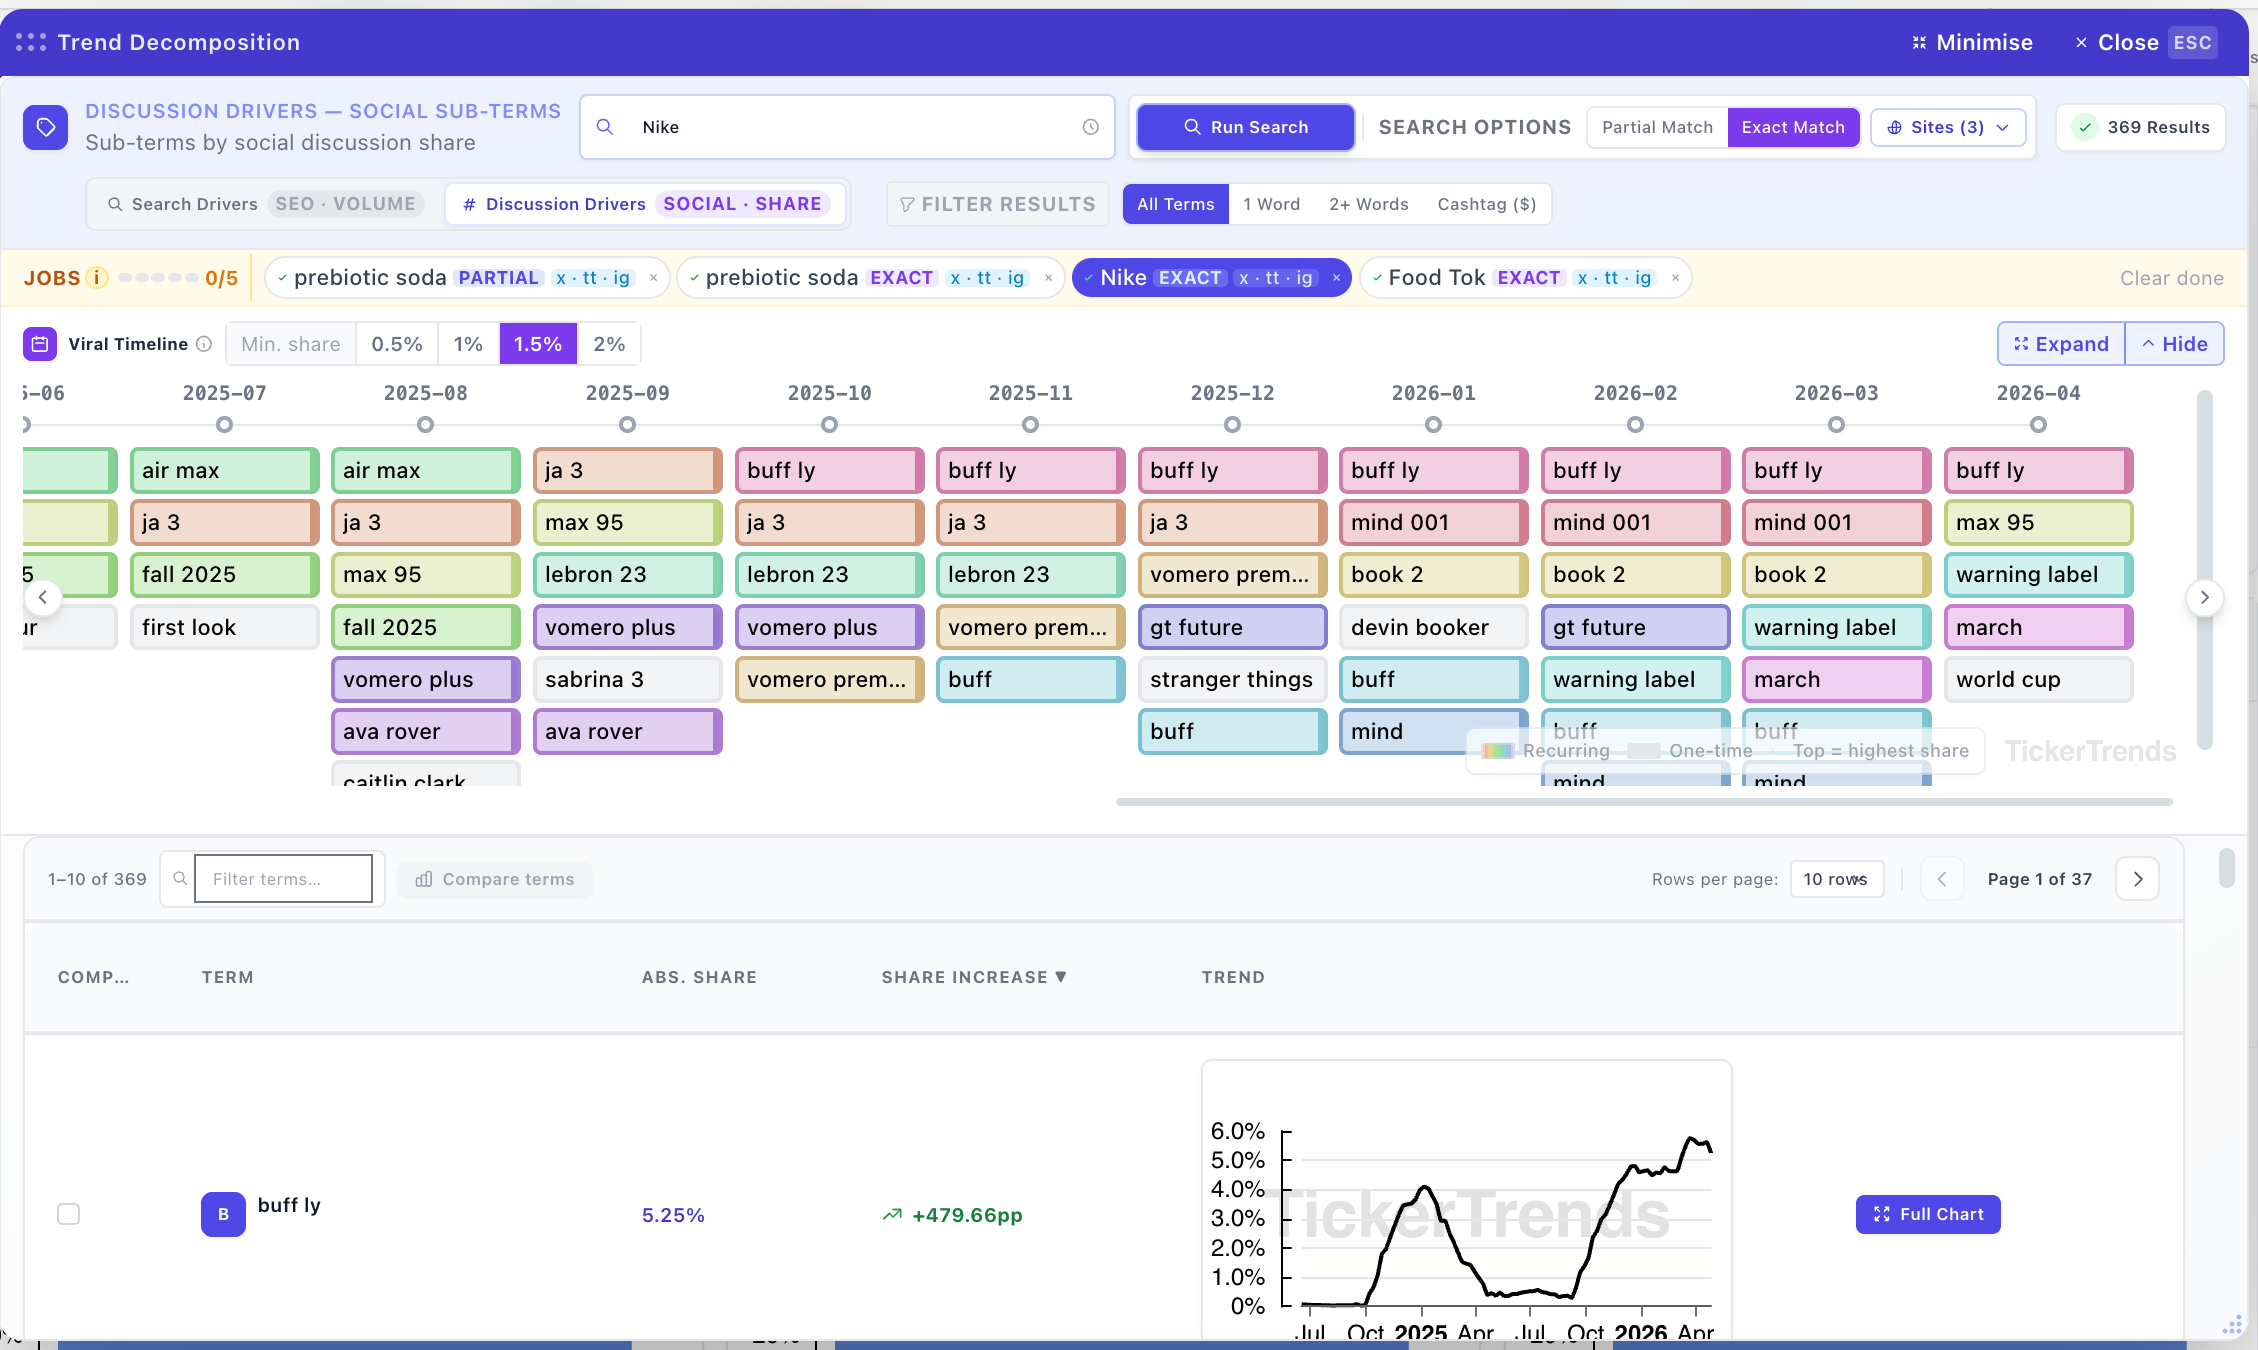Click the Run Search button
Image resolution: width=2258 pixels, height=1350 pixels.
[1245, 127]
